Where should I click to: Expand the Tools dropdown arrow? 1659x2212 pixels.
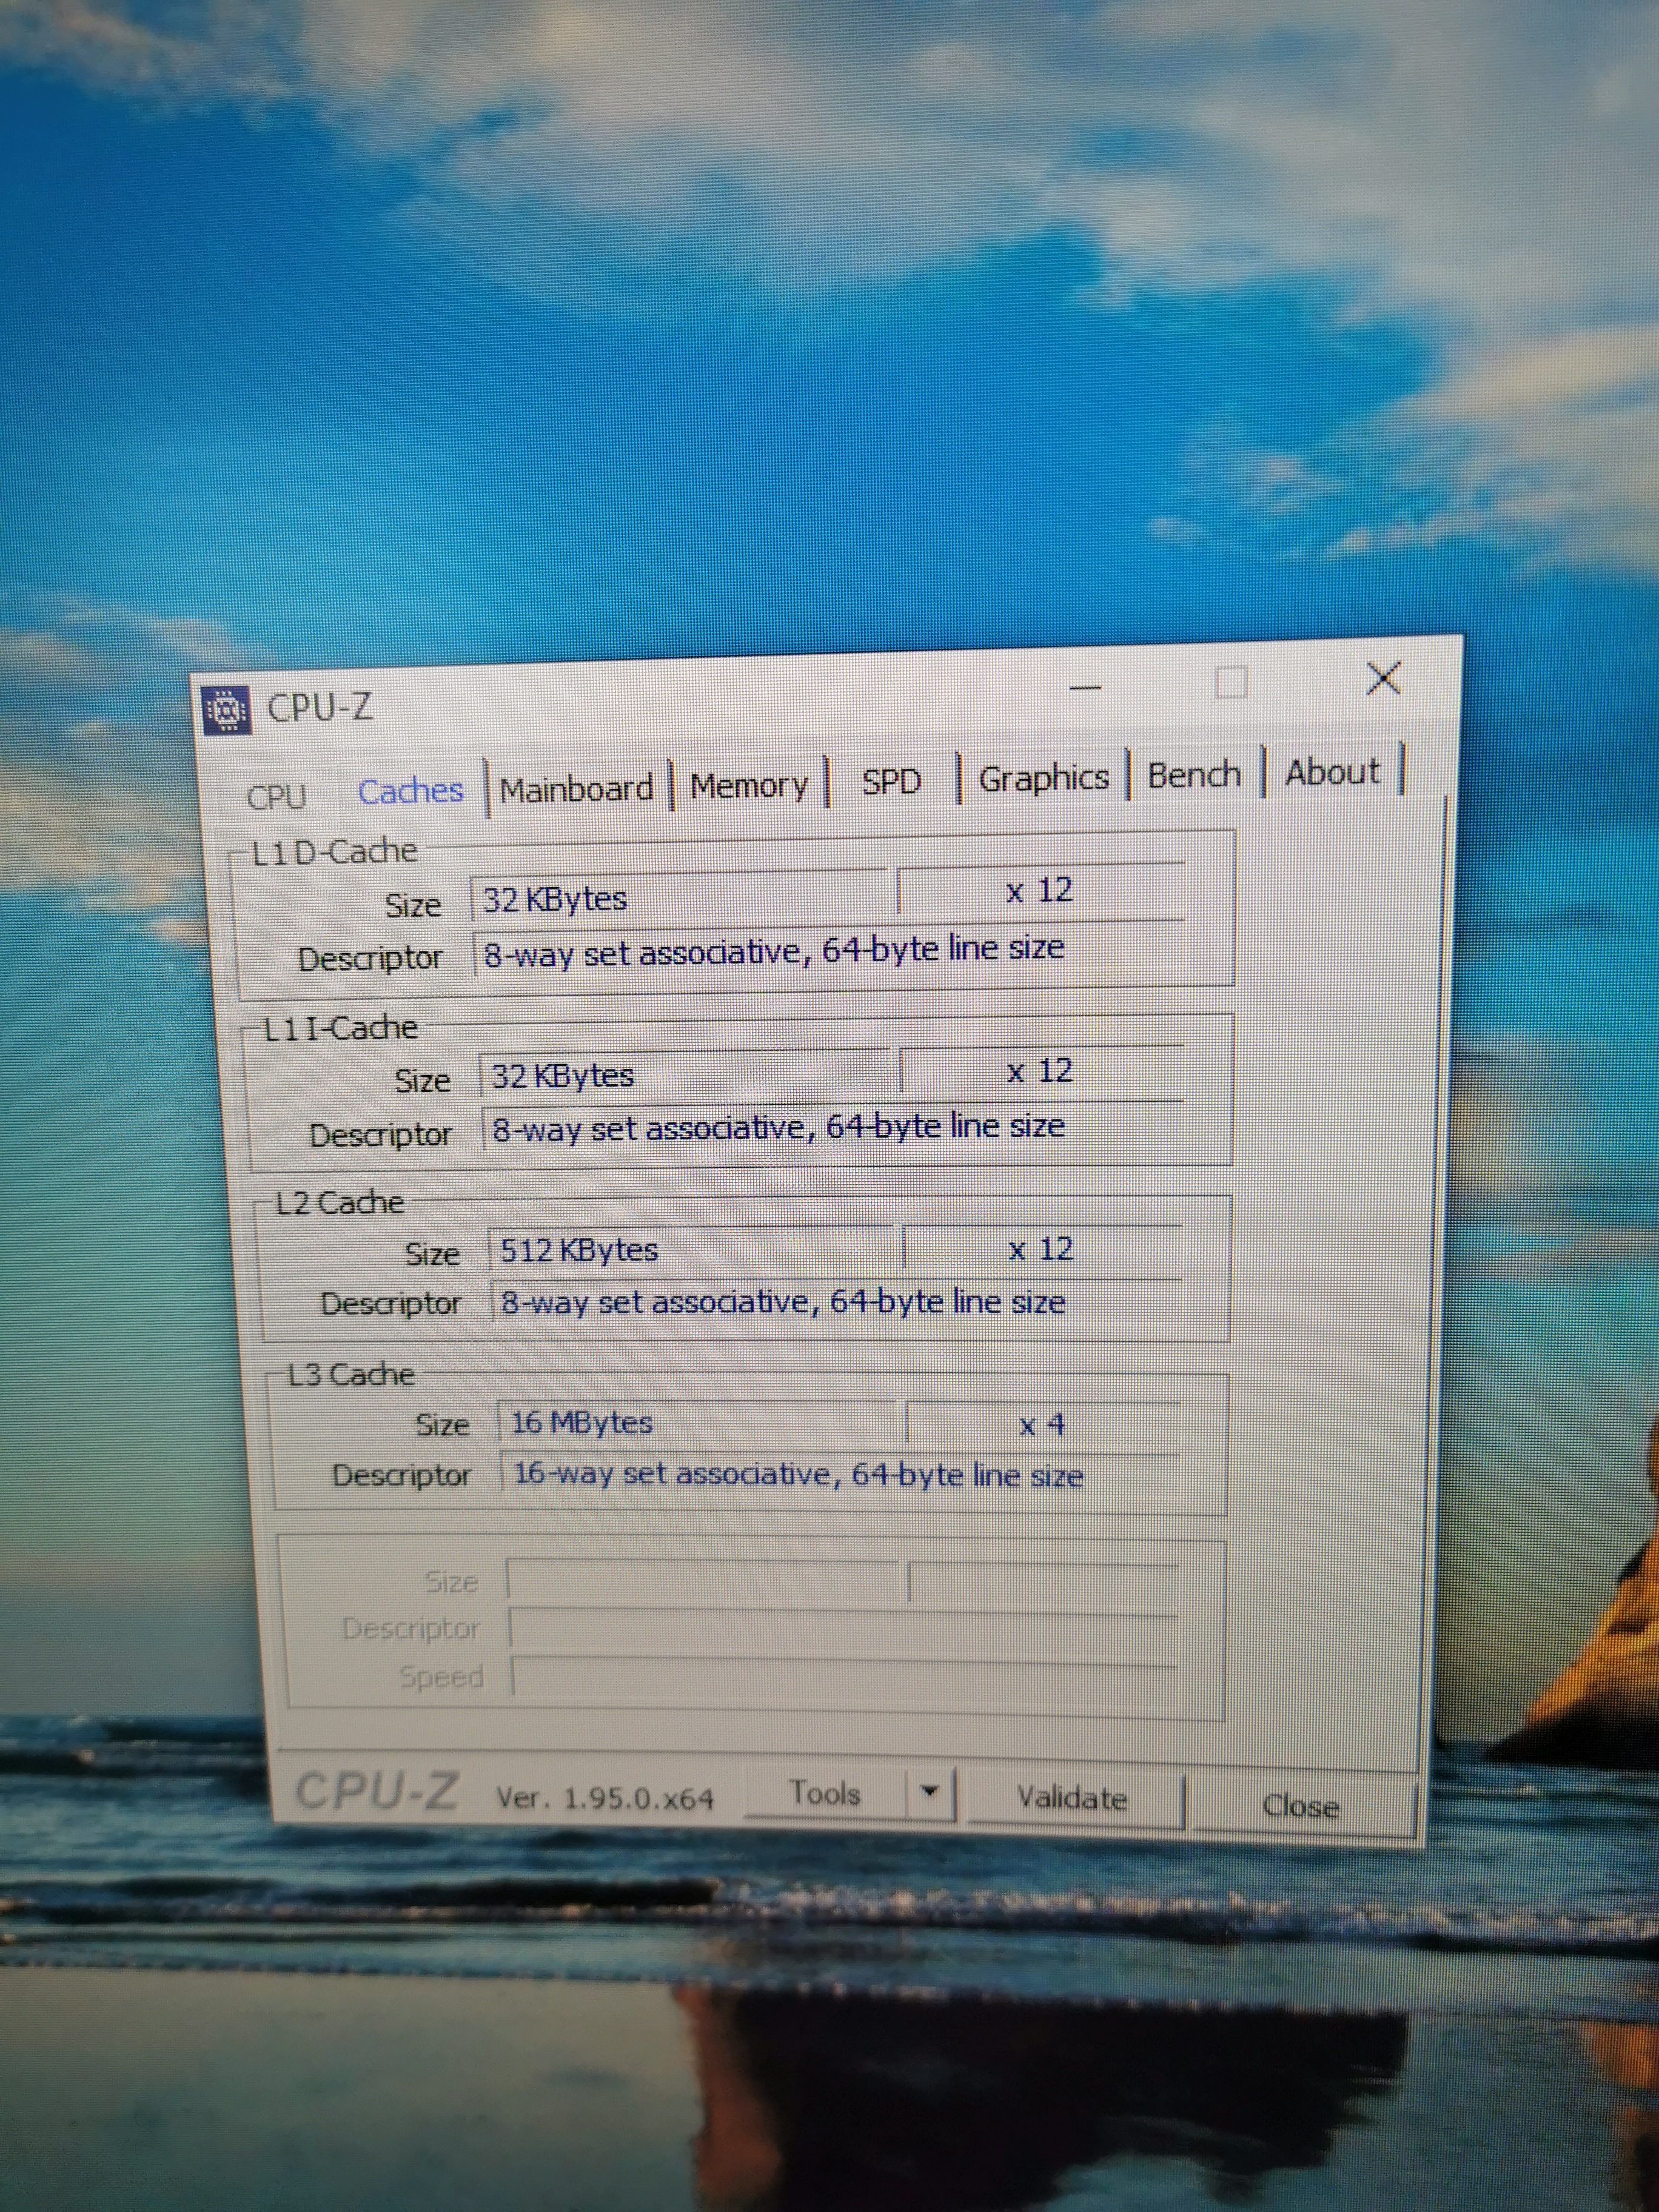[x=929, y=1791]
